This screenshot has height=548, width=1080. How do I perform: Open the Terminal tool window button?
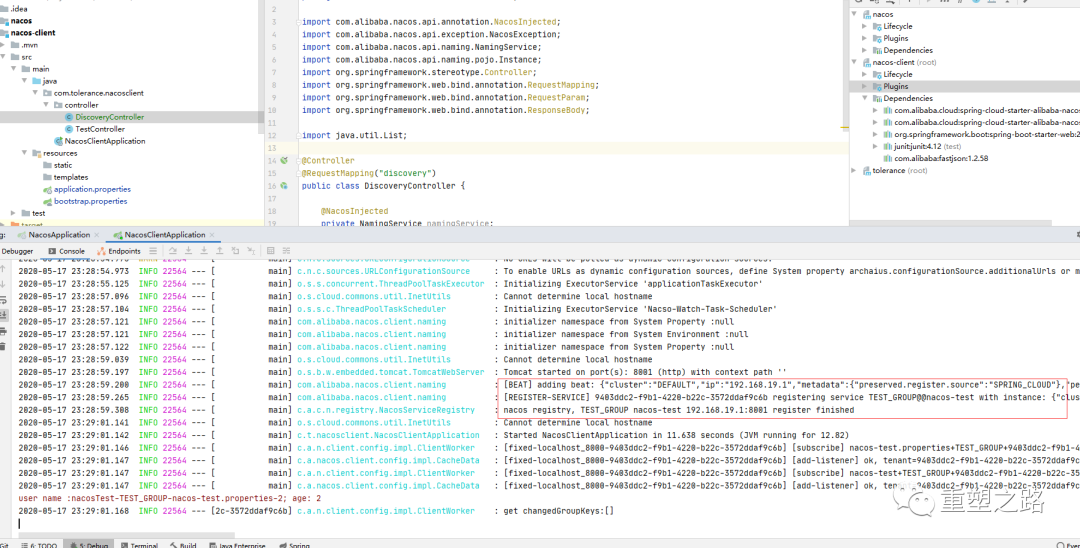pyautogui.click(x=138, y=545)
